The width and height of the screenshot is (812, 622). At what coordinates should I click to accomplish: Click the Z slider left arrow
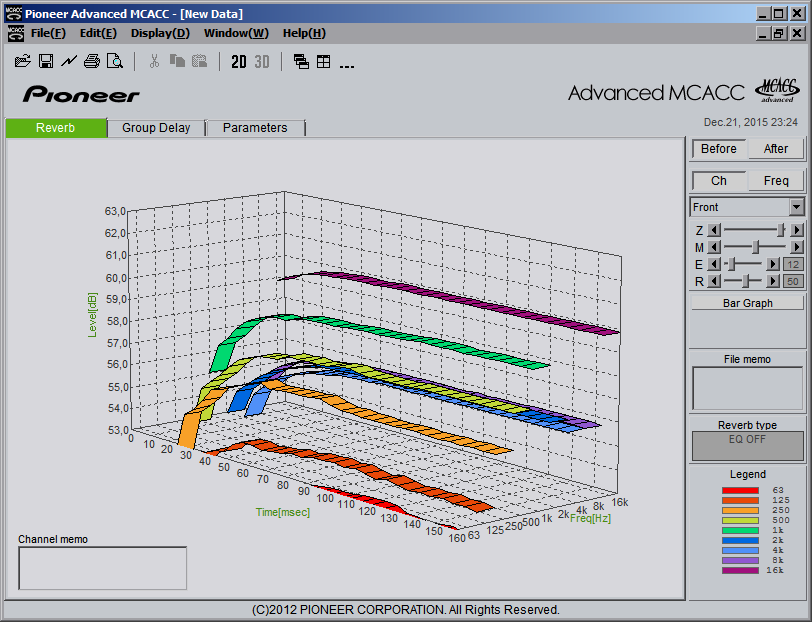714,229
